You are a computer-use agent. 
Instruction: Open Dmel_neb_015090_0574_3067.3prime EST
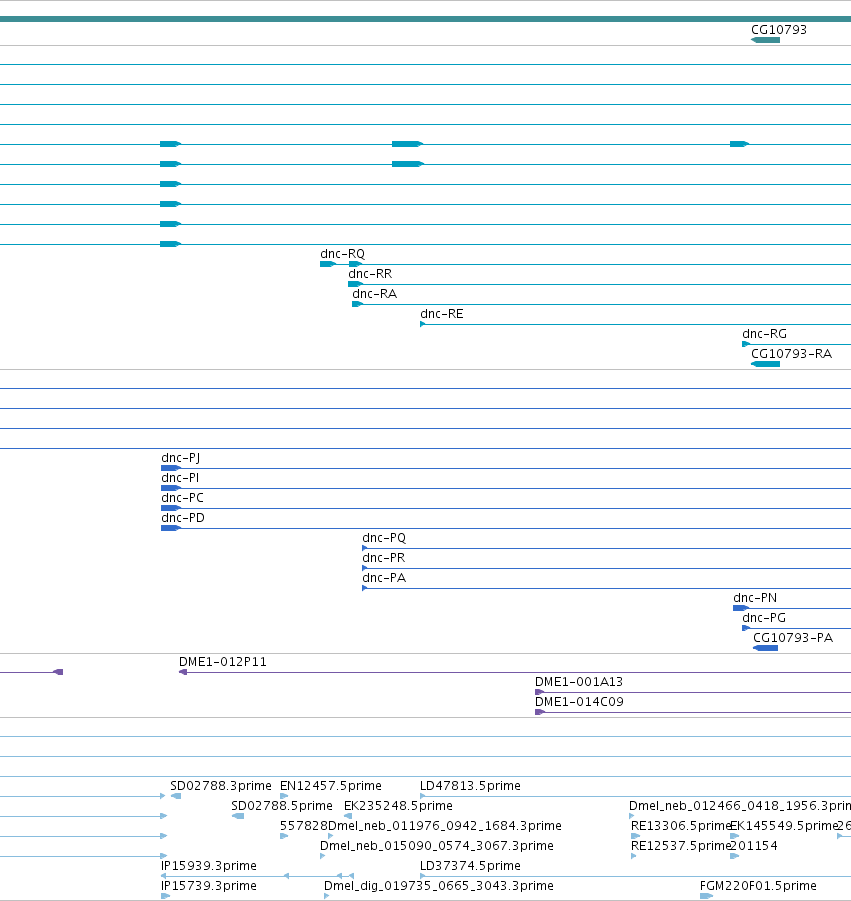437,846
